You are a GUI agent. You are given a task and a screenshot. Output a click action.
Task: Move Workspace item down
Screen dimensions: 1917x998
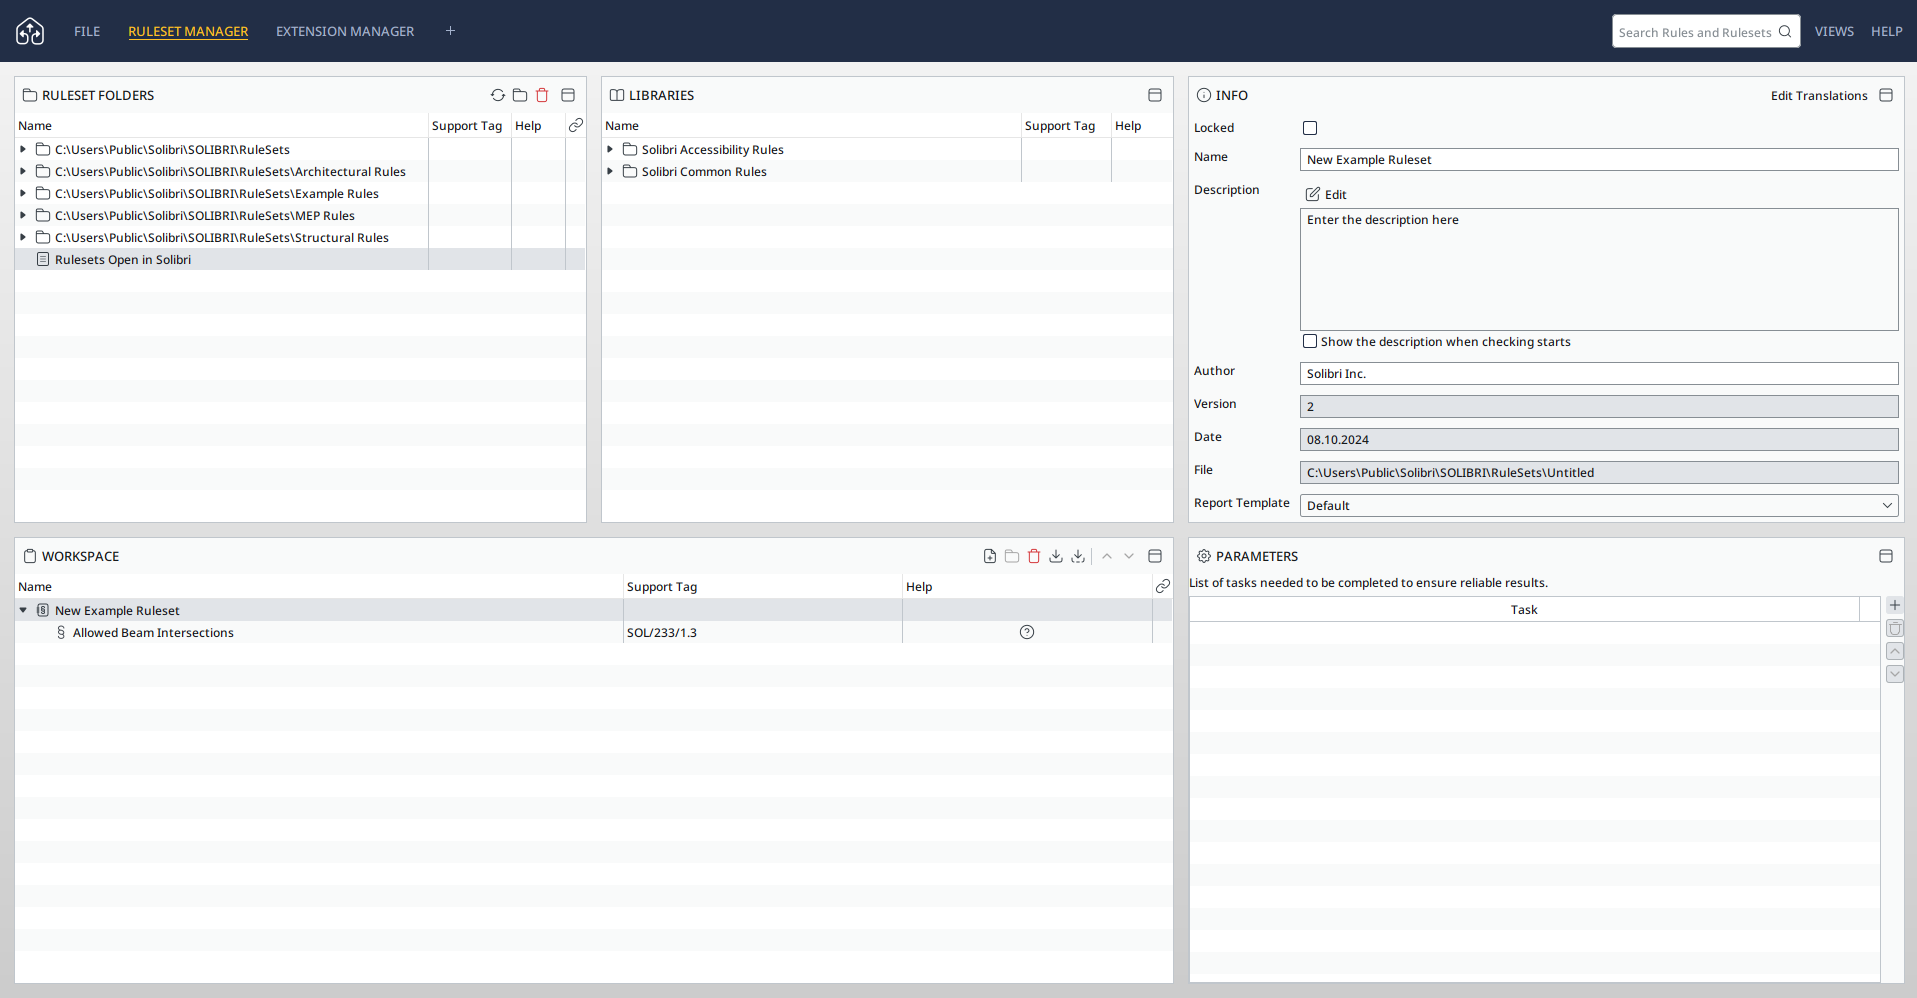(1129, 556)
